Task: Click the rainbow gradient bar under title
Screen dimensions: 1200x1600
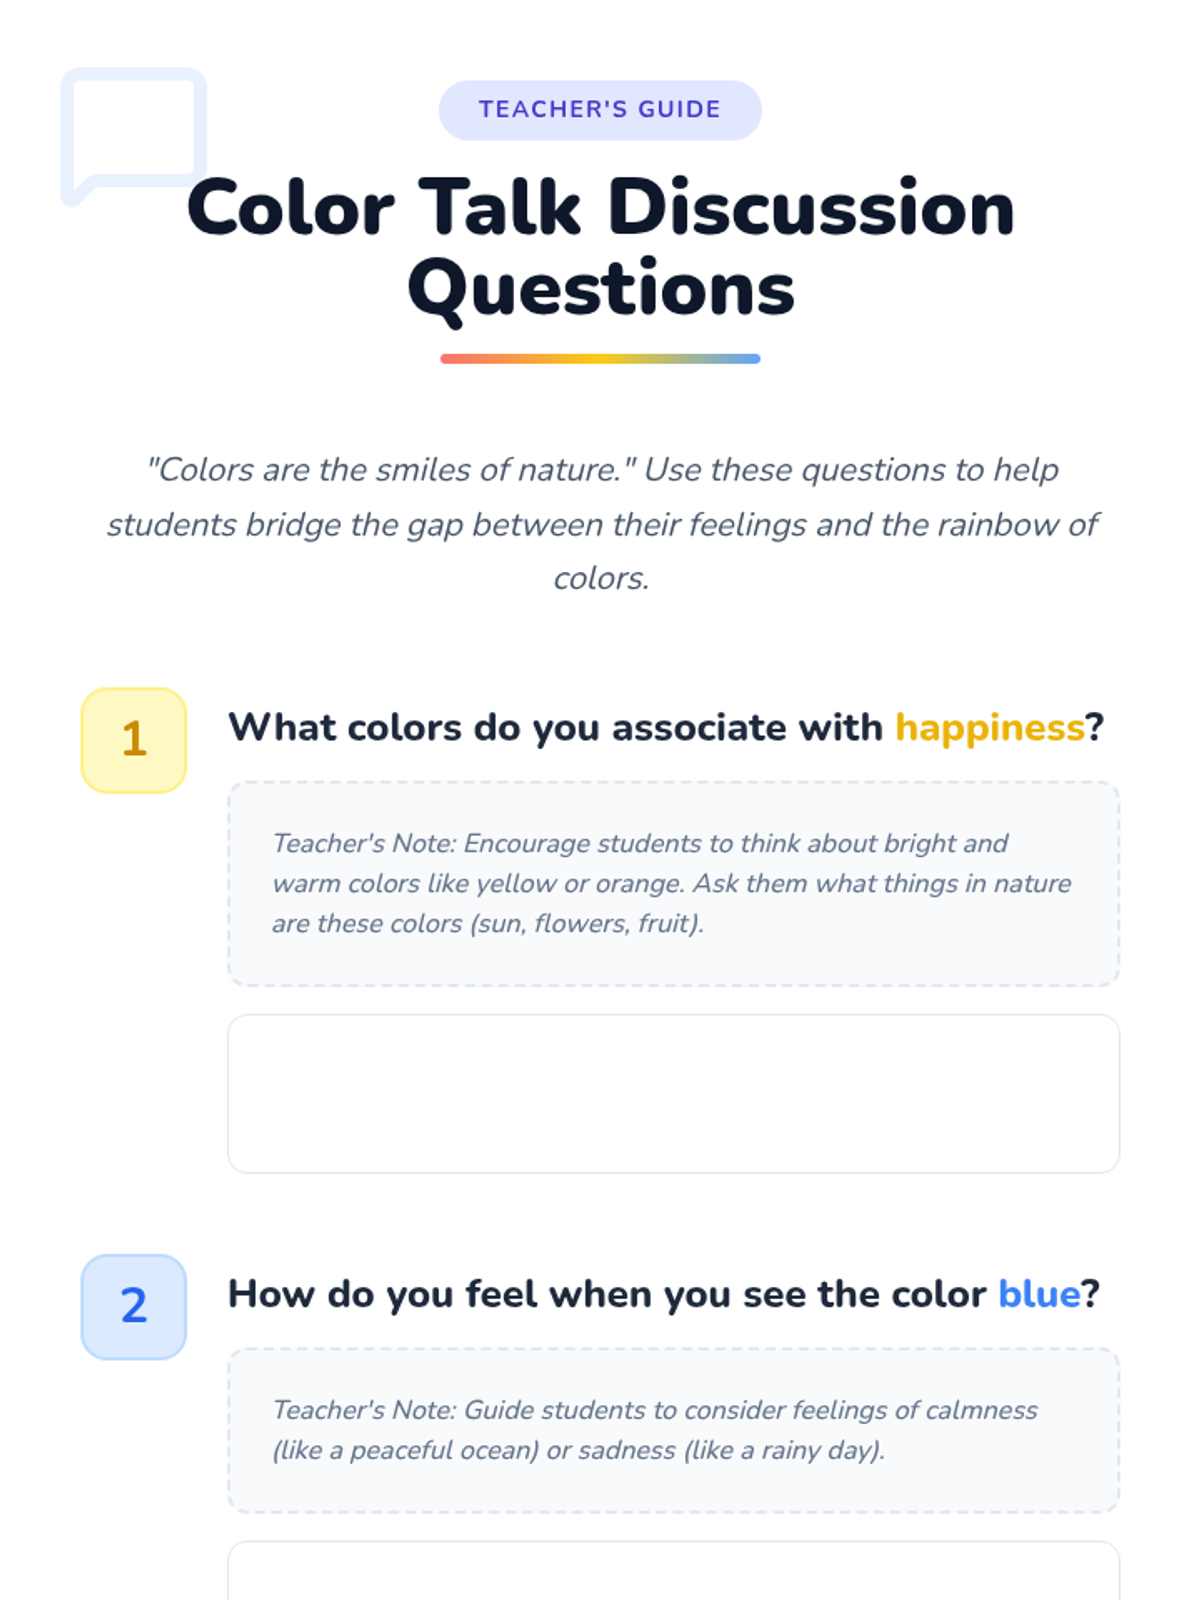Action: pyautogui.click(x=600, y=358)
